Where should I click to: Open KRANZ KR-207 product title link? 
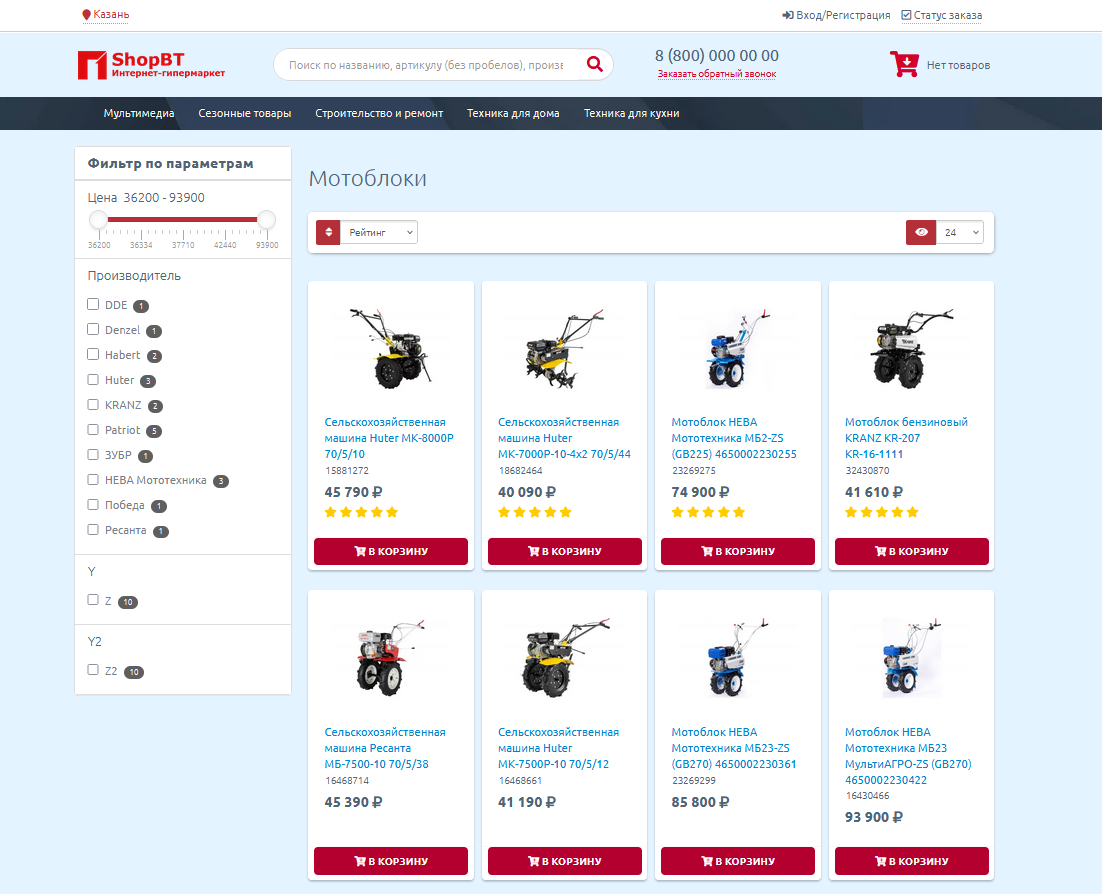pos(906,438)
